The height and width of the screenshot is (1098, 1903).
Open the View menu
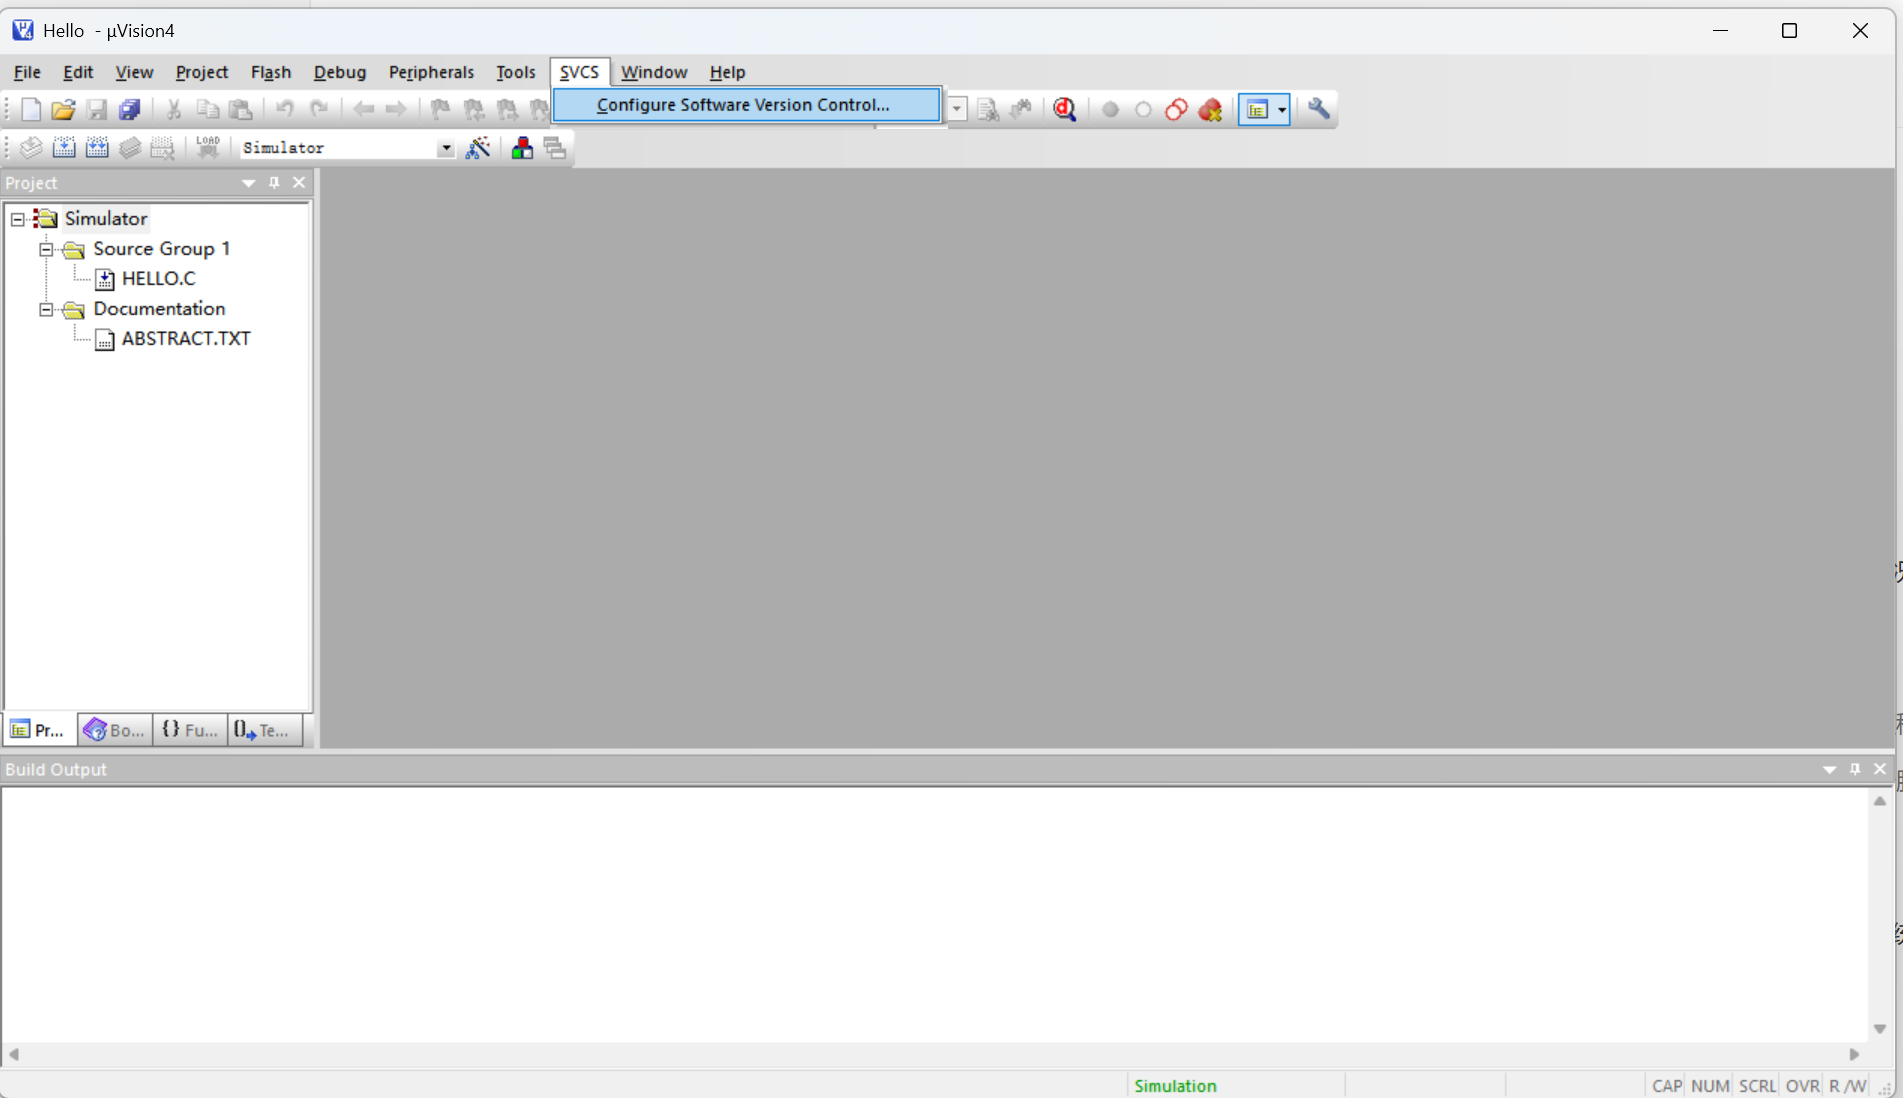pyautogui.click(x=134, y=72)
